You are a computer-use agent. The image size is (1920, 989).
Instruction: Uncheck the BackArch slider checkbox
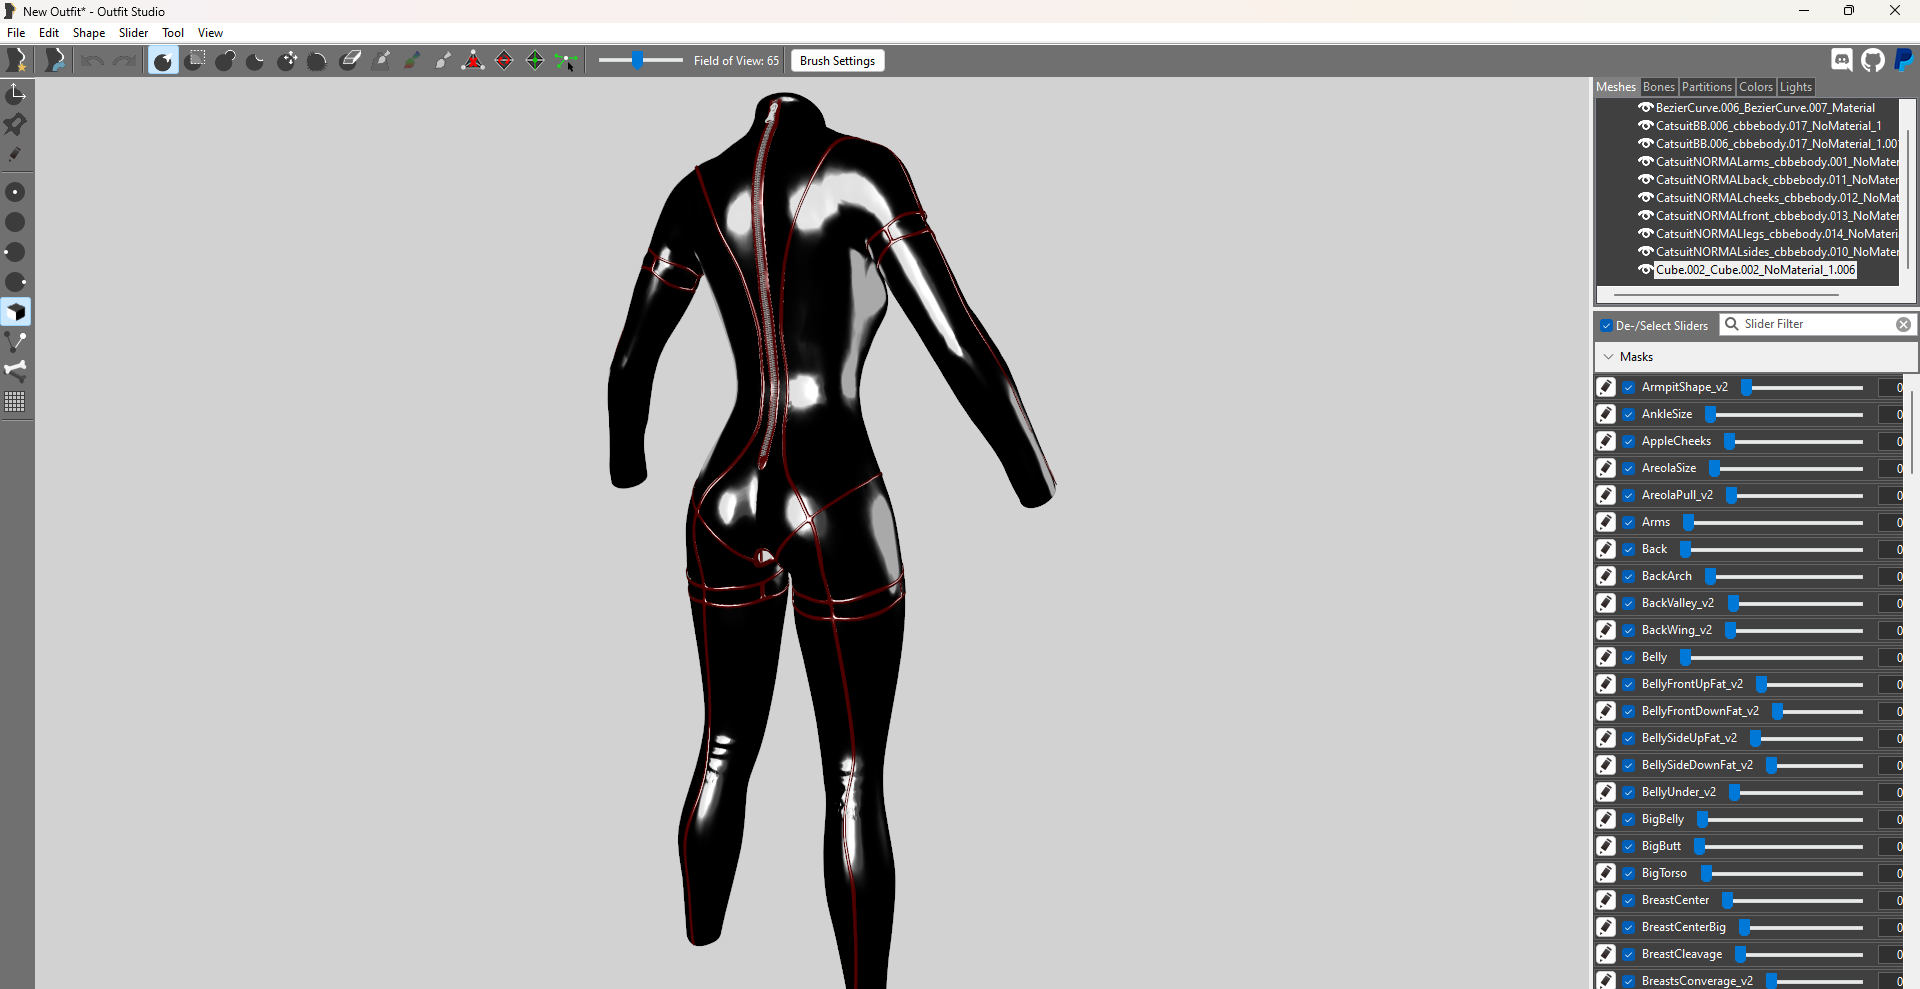pyautogui.click(x=1629, y=576)
